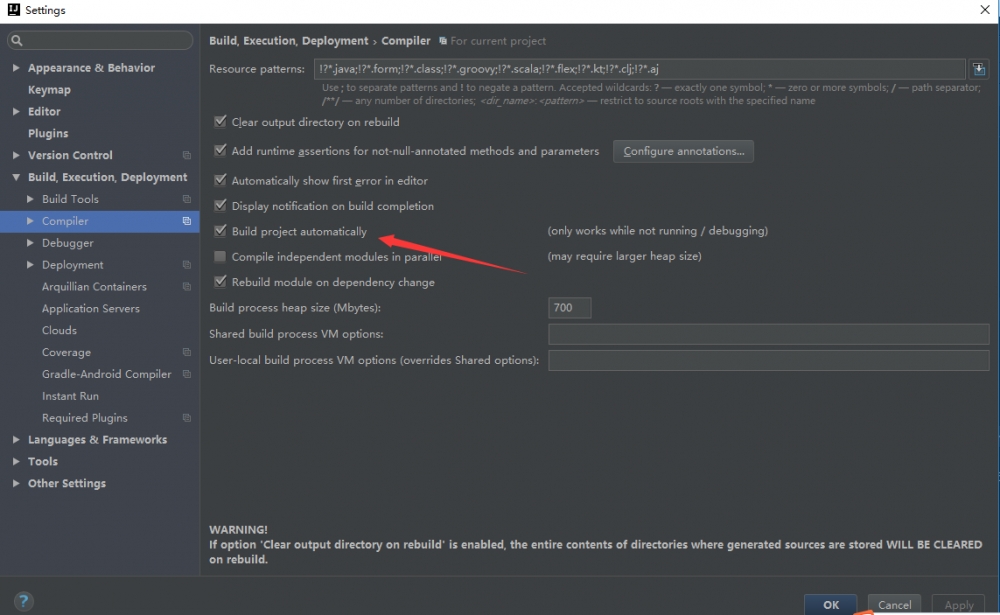
Task: Apply changes with the OK button
Action: click(831, 606)
